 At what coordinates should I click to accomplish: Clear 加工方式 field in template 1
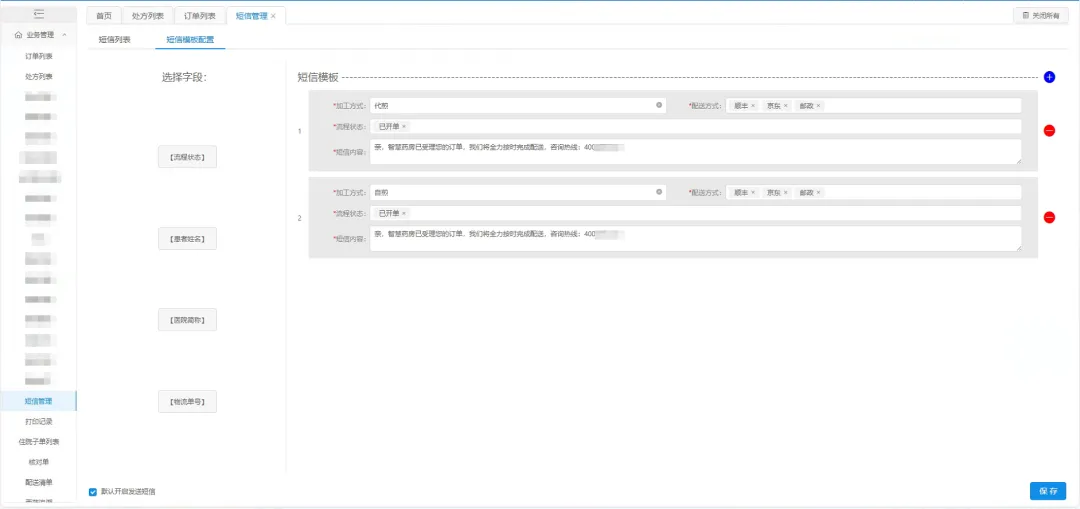659,105
